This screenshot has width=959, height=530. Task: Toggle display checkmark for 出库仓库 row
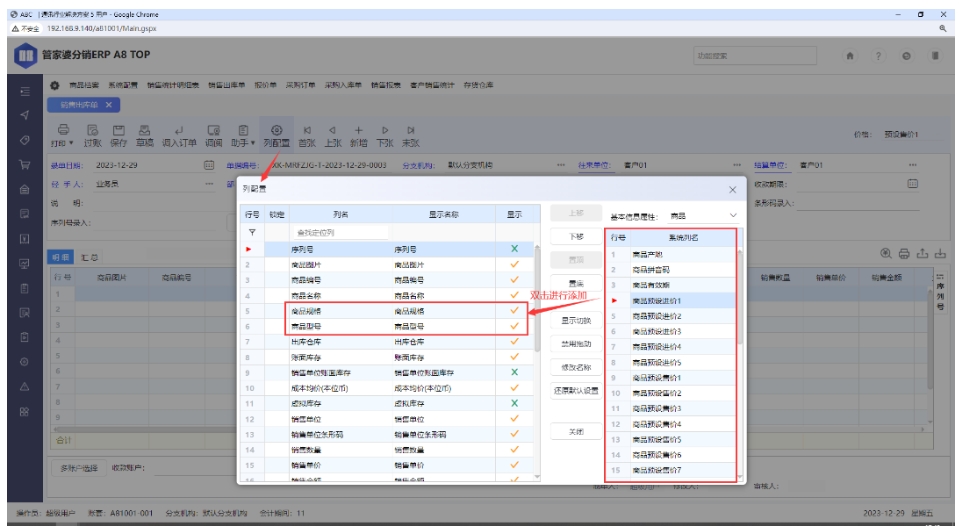click(x=514, y=341)
